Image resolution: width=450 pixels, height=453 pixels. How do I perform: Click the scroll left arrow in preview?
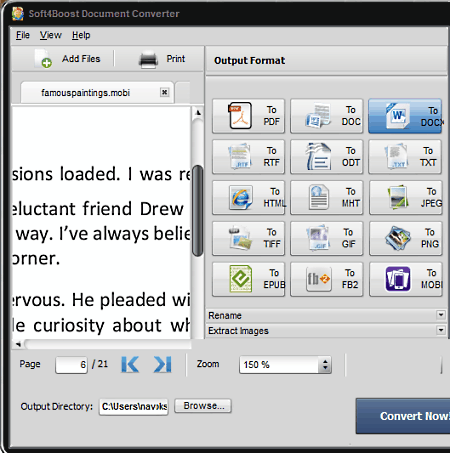point(18,344)
